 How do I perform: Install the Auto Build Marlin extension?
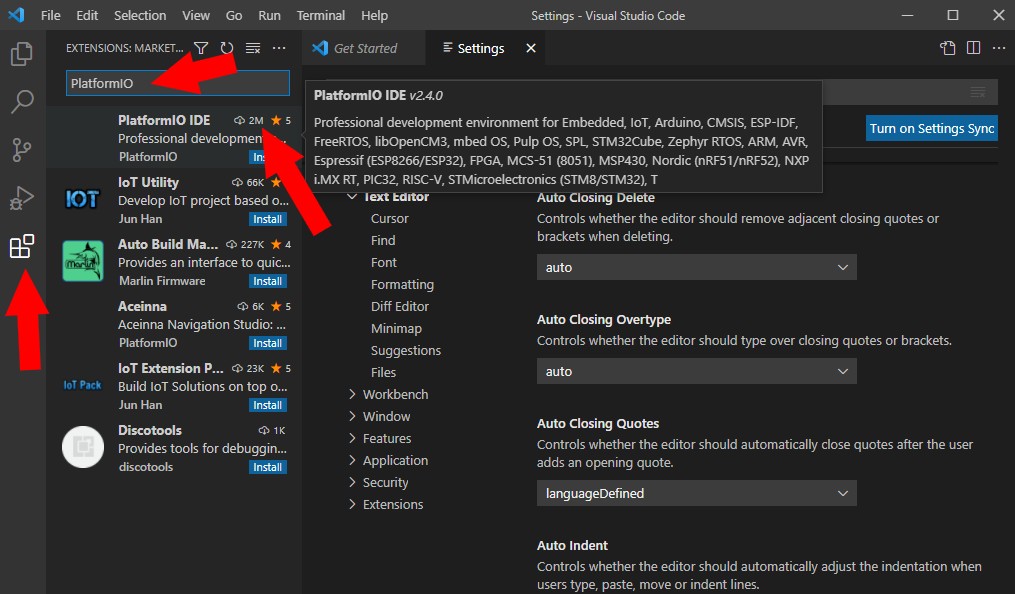(267, 281)
